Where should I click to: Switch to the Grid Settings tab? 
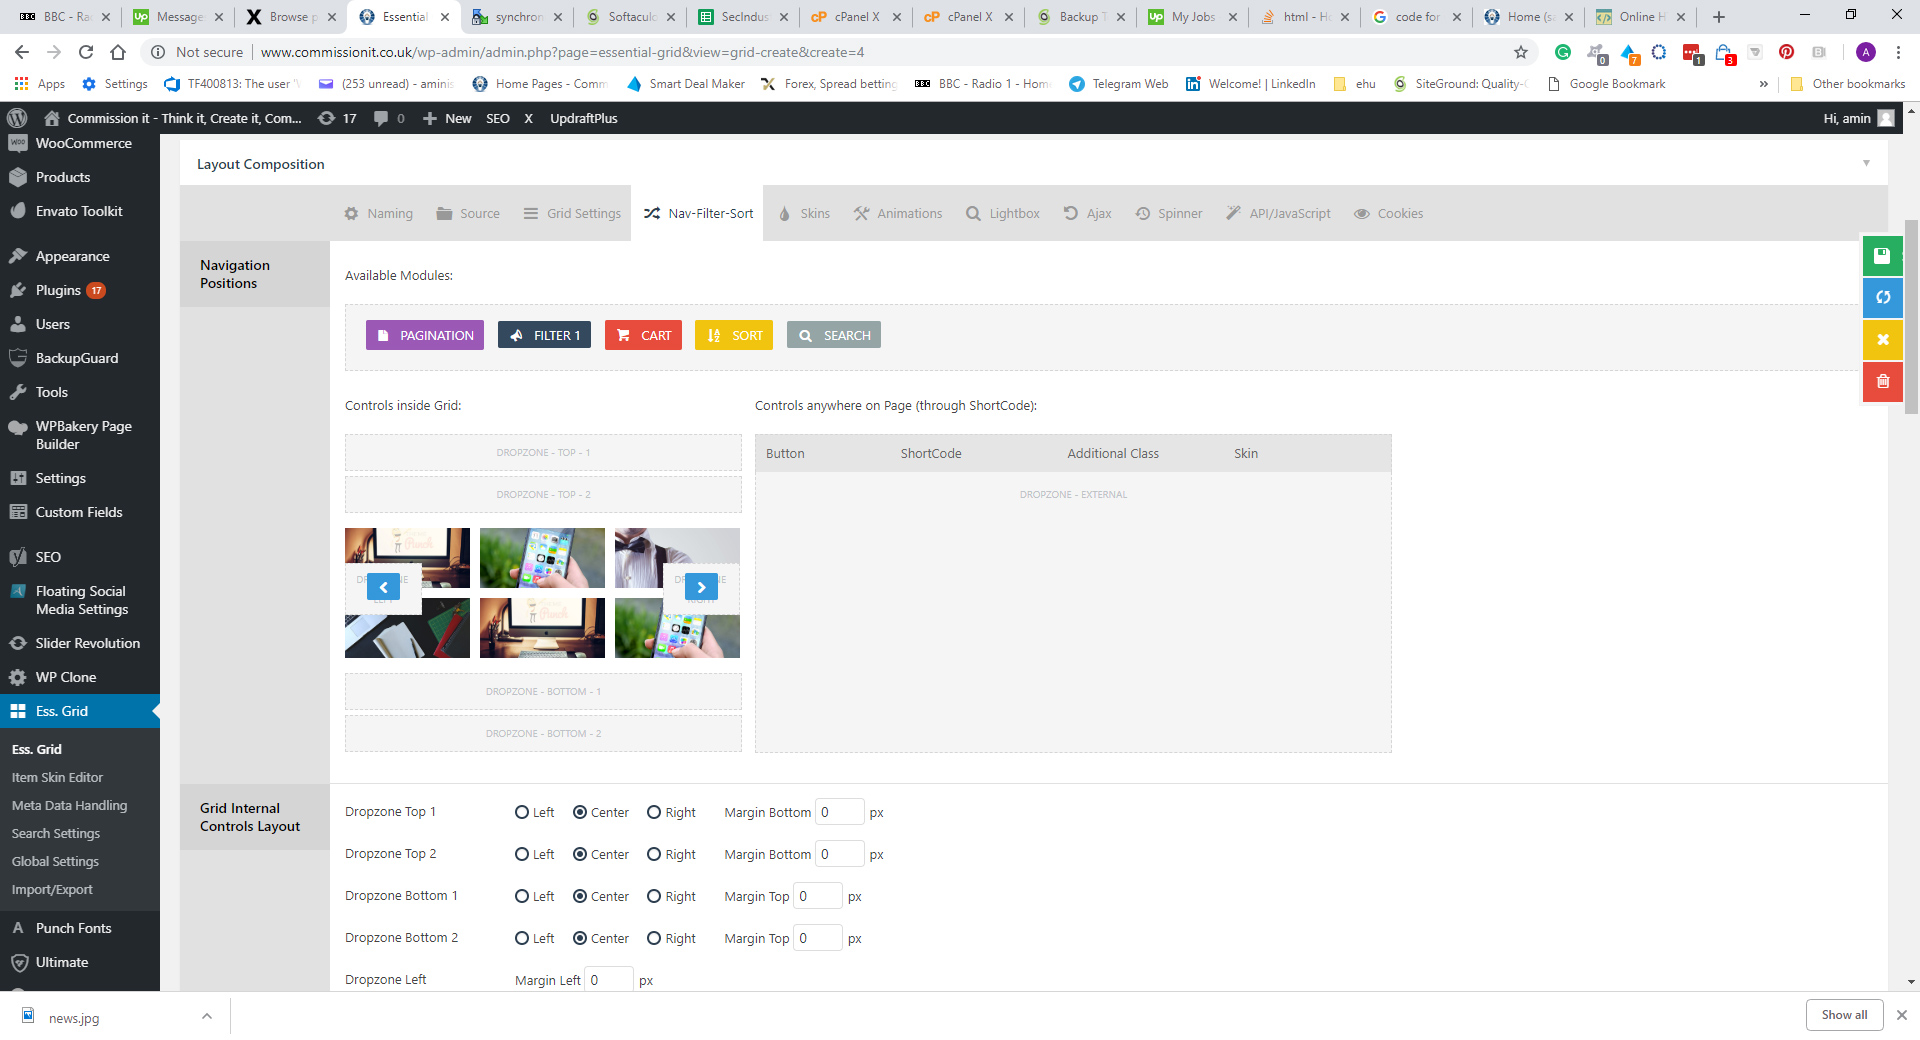pyautogui.click(x=572, y=213)
